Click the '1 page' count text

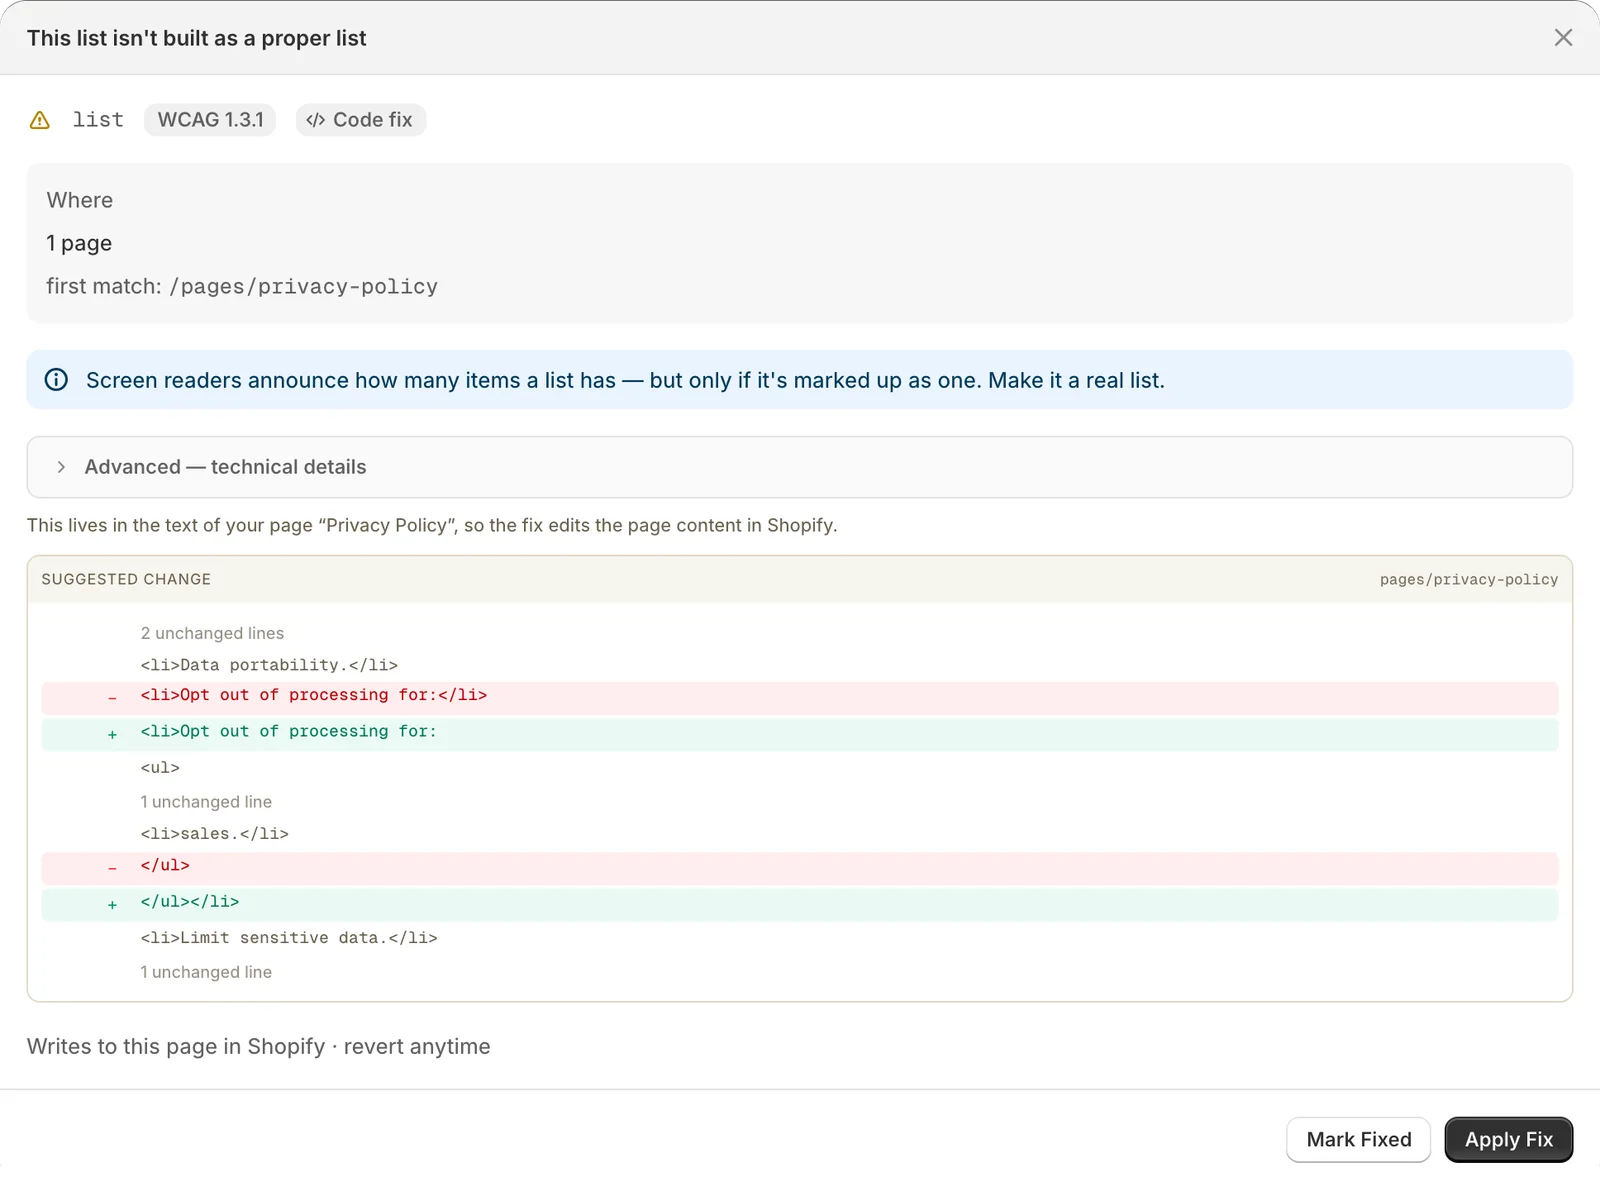click(x=79, y=243)
